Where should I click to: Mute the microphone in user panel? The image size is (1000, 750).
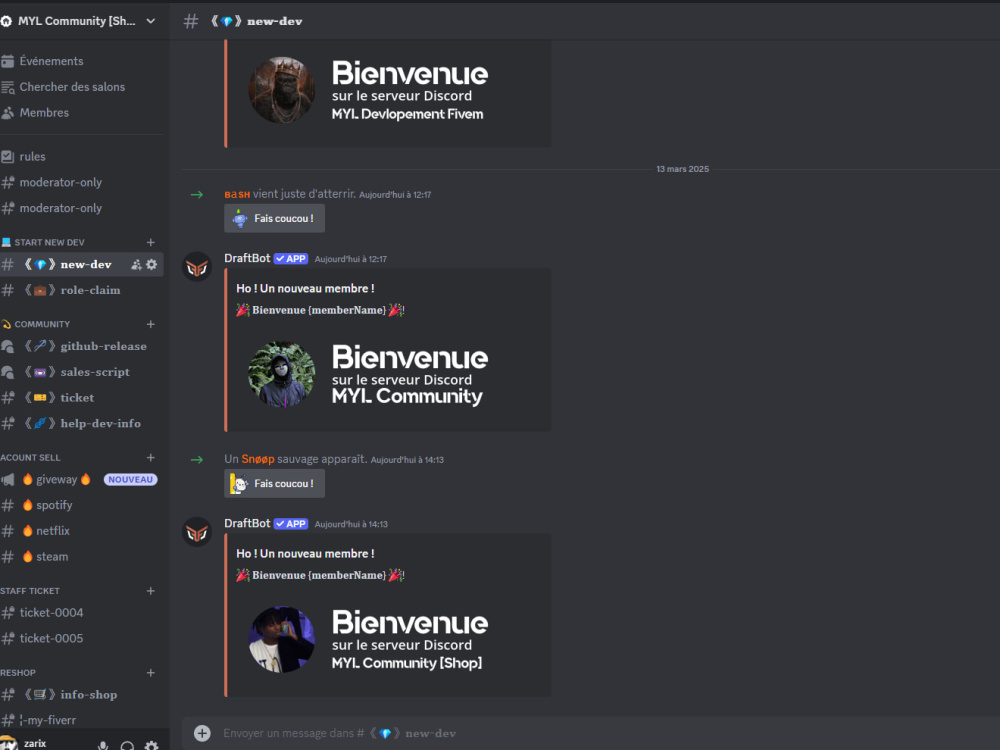tap(103, 745)
